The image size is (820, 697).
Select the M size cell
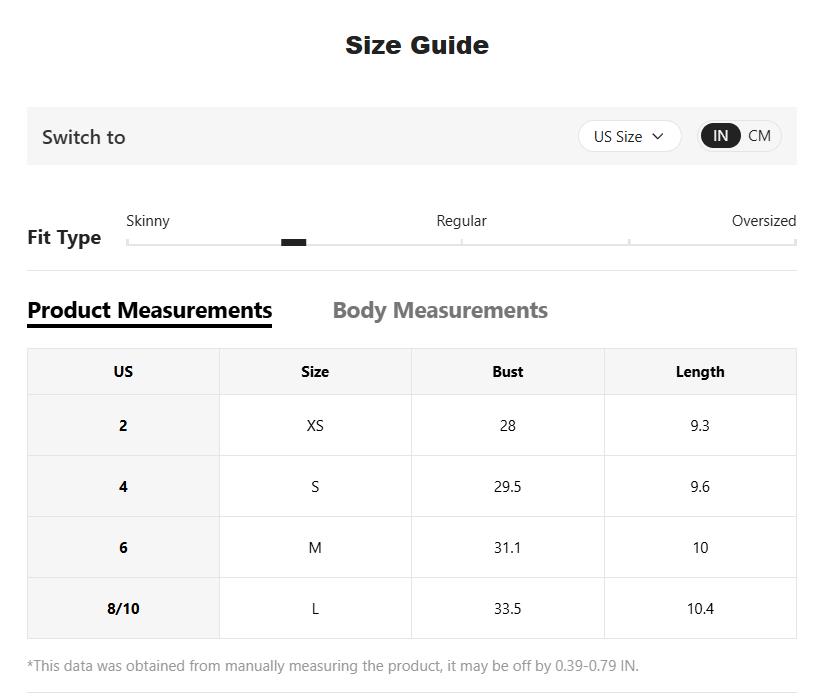tap(315, 547)
